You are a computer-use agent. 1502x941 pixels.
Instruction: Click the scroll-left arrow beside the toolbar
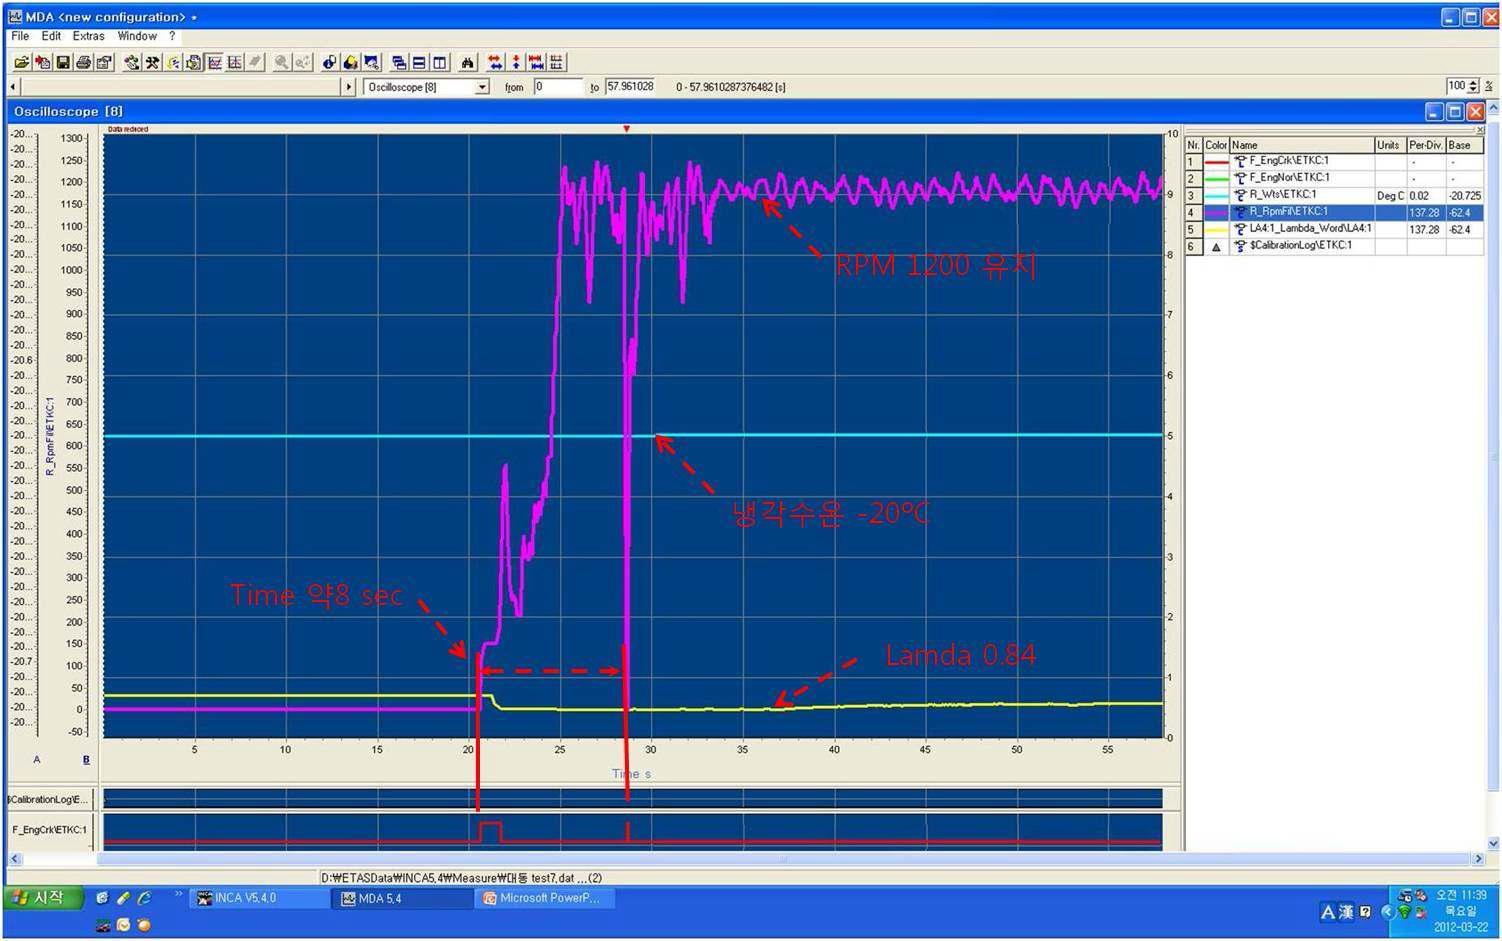click(13, 87)
